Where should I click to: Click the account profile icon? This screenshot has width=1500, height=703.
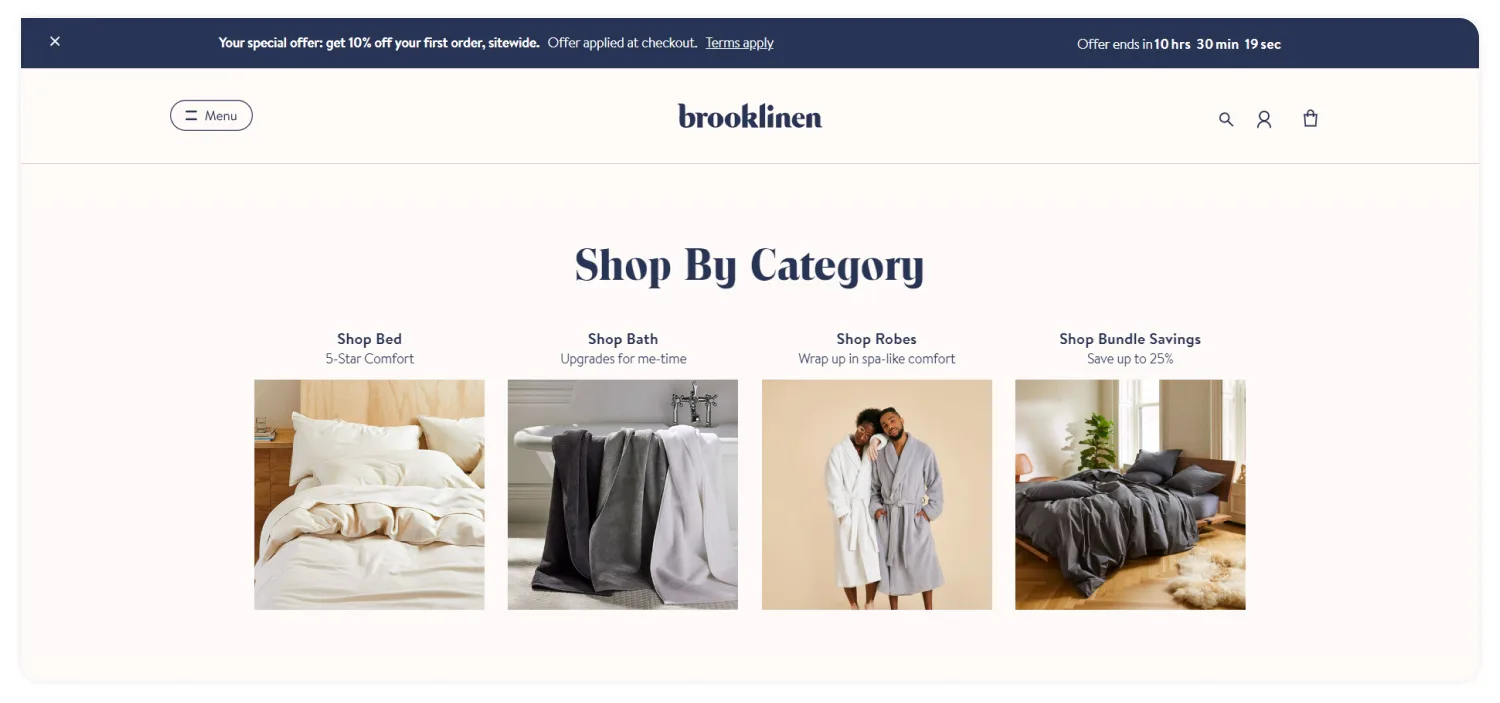[x=1264, y=119]
